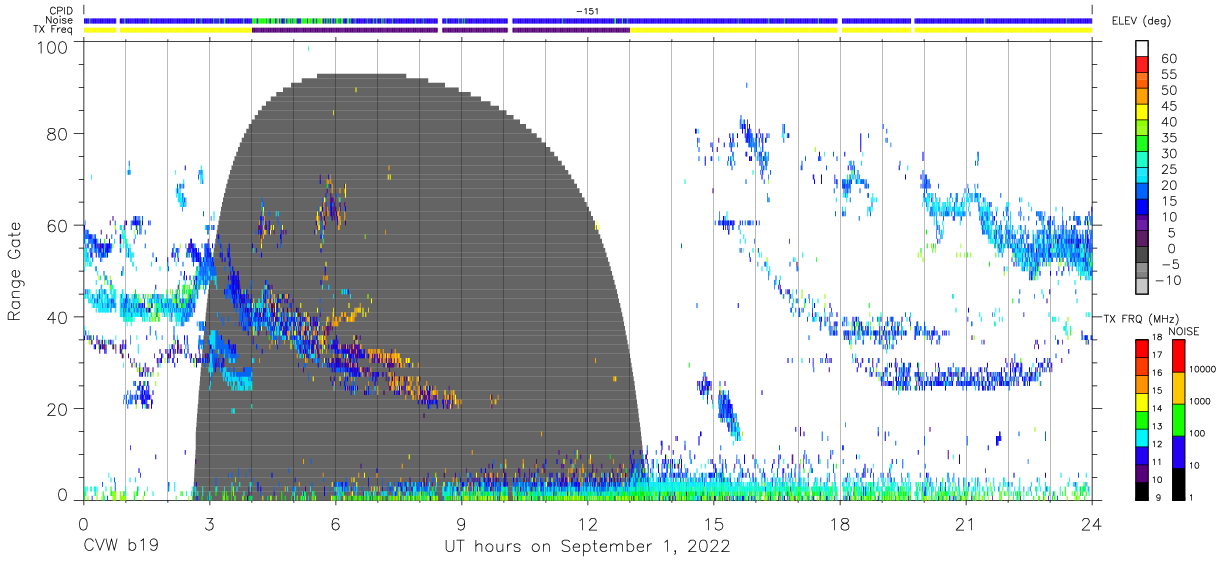The width and height of the screenshot is (1228, 567).
Task: Click y-axis tick label '80'
Action: [58, 135]
